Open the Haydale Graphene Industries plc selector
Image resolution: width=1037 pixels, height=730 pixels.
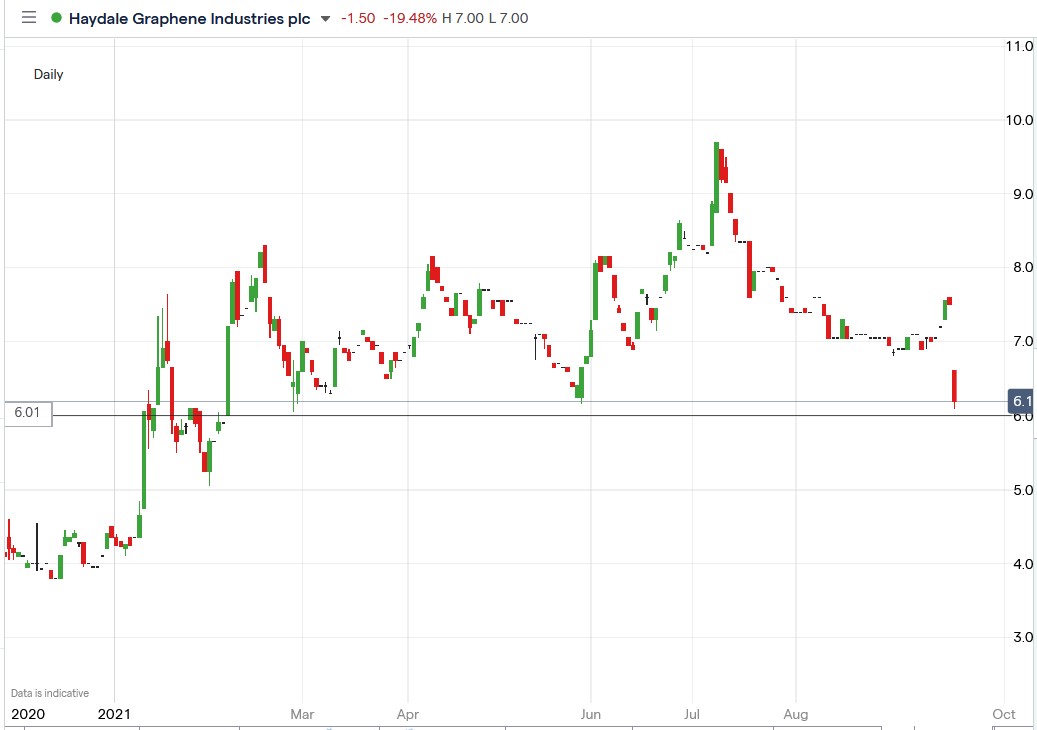click(189, 19)
